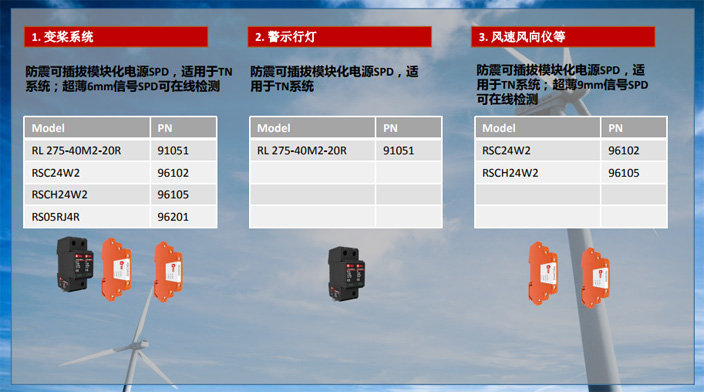
Task: Select PN 91051 in the middle table
Action: point(409,150)
